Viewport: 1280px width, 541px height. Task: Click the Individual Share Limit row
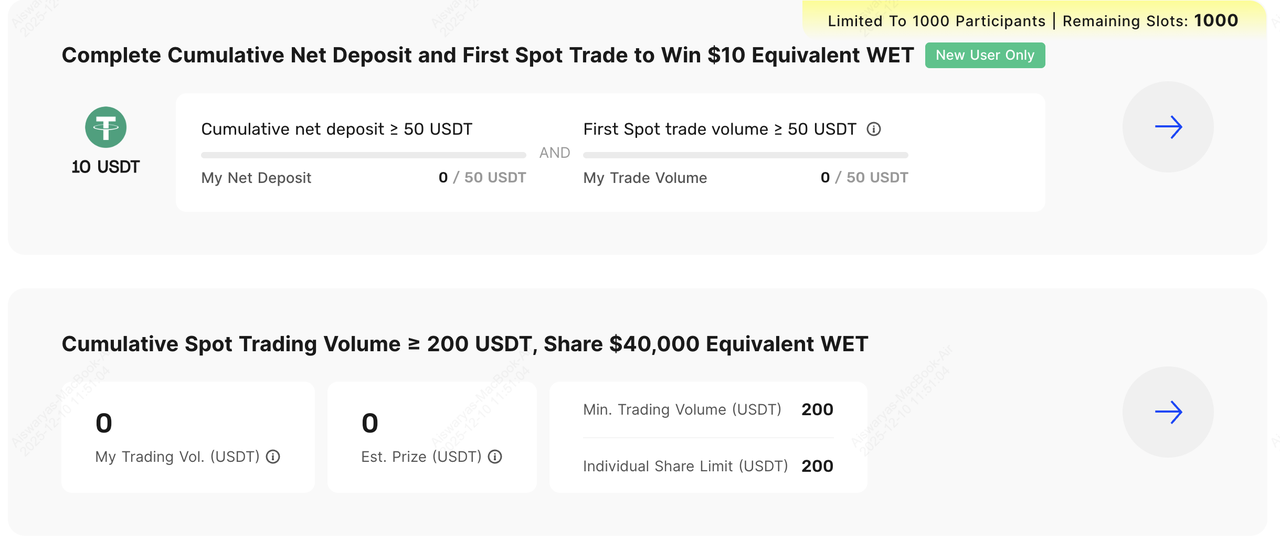pos(707,466)
